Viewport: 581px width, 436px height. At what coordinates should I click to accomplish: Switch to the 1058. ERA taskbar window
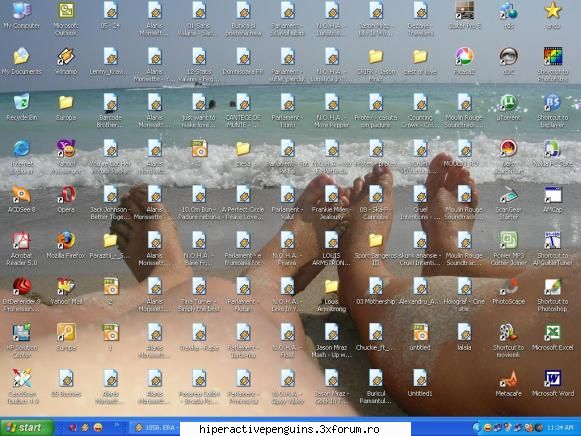(156, 428)
